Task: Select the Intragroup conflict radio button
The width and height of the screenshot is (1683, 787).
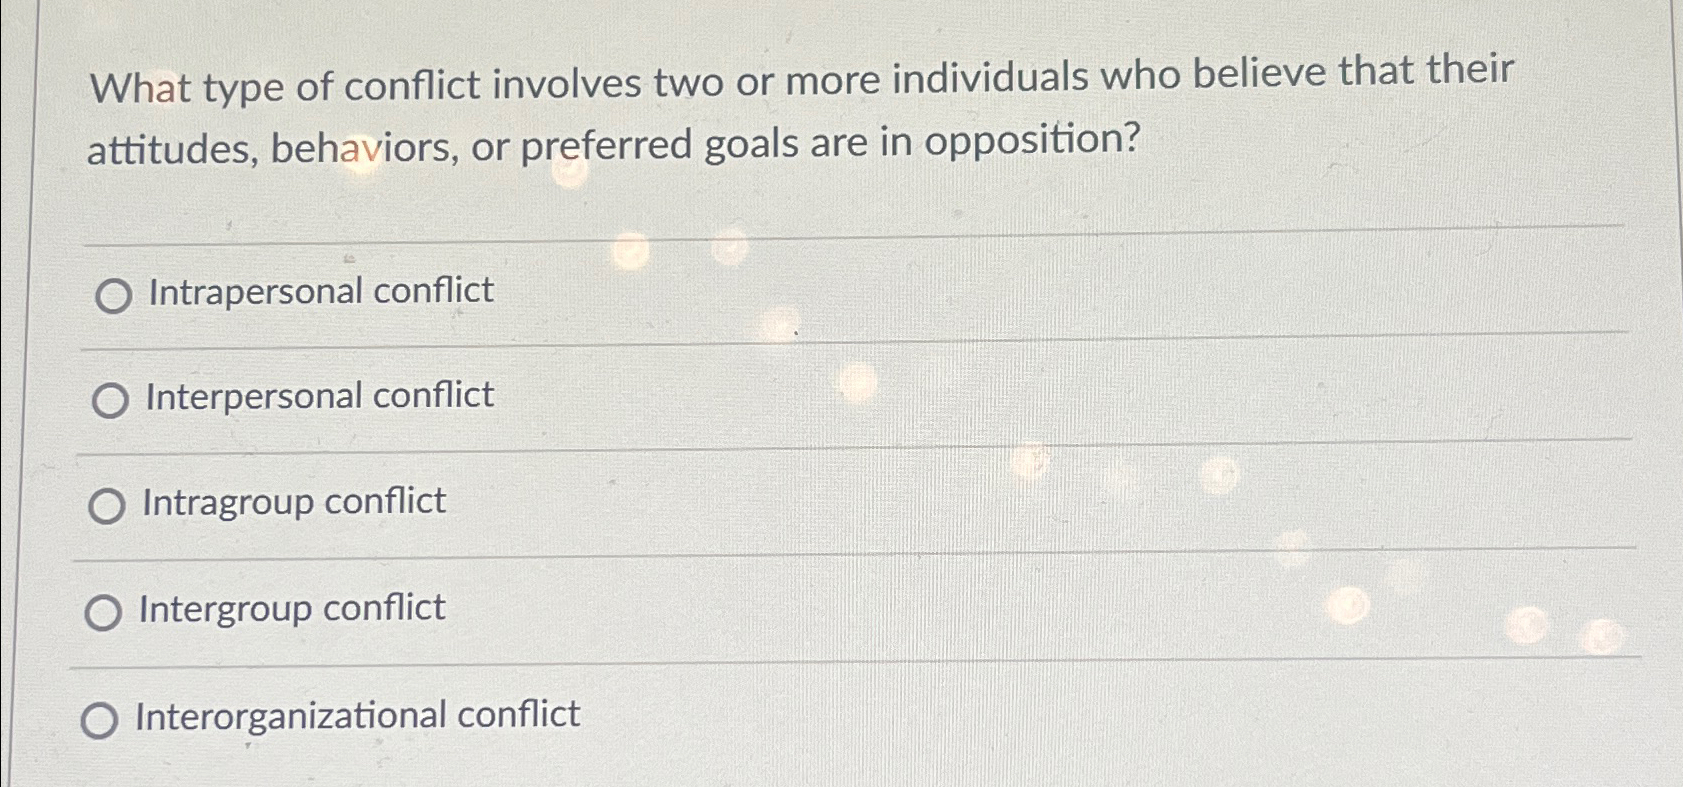Action: coord(105,505)
